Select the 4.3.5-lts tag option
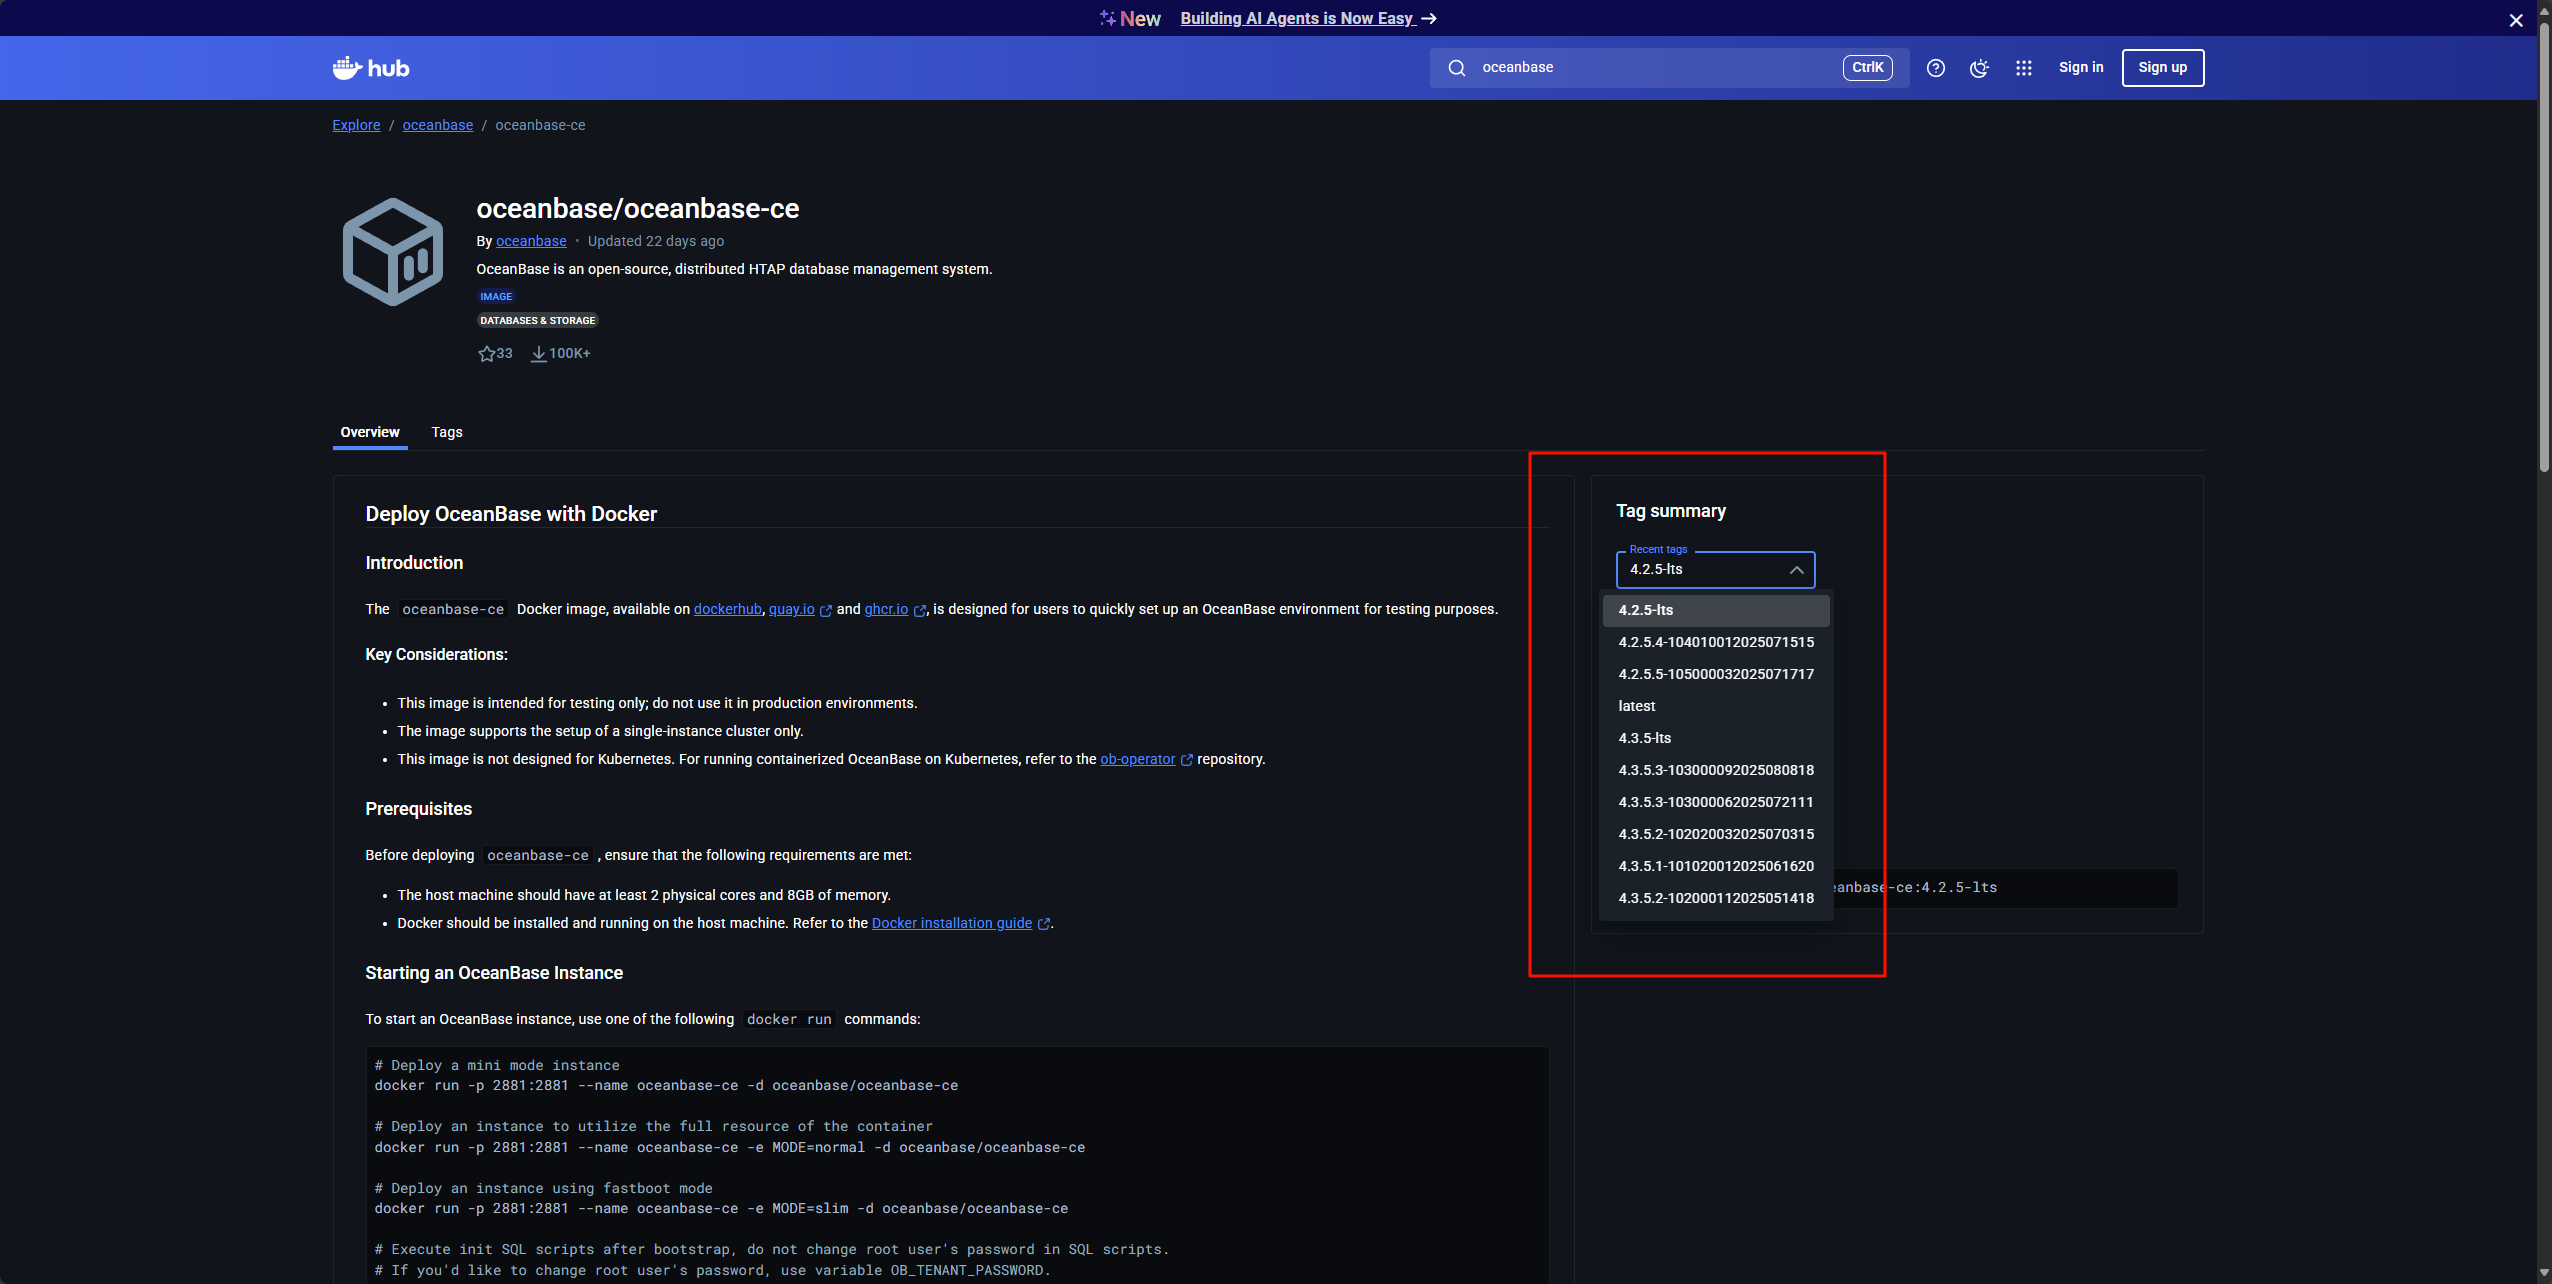Image resolution: width=2552 pixels, height=1284 pixels. pos(1716,738)
